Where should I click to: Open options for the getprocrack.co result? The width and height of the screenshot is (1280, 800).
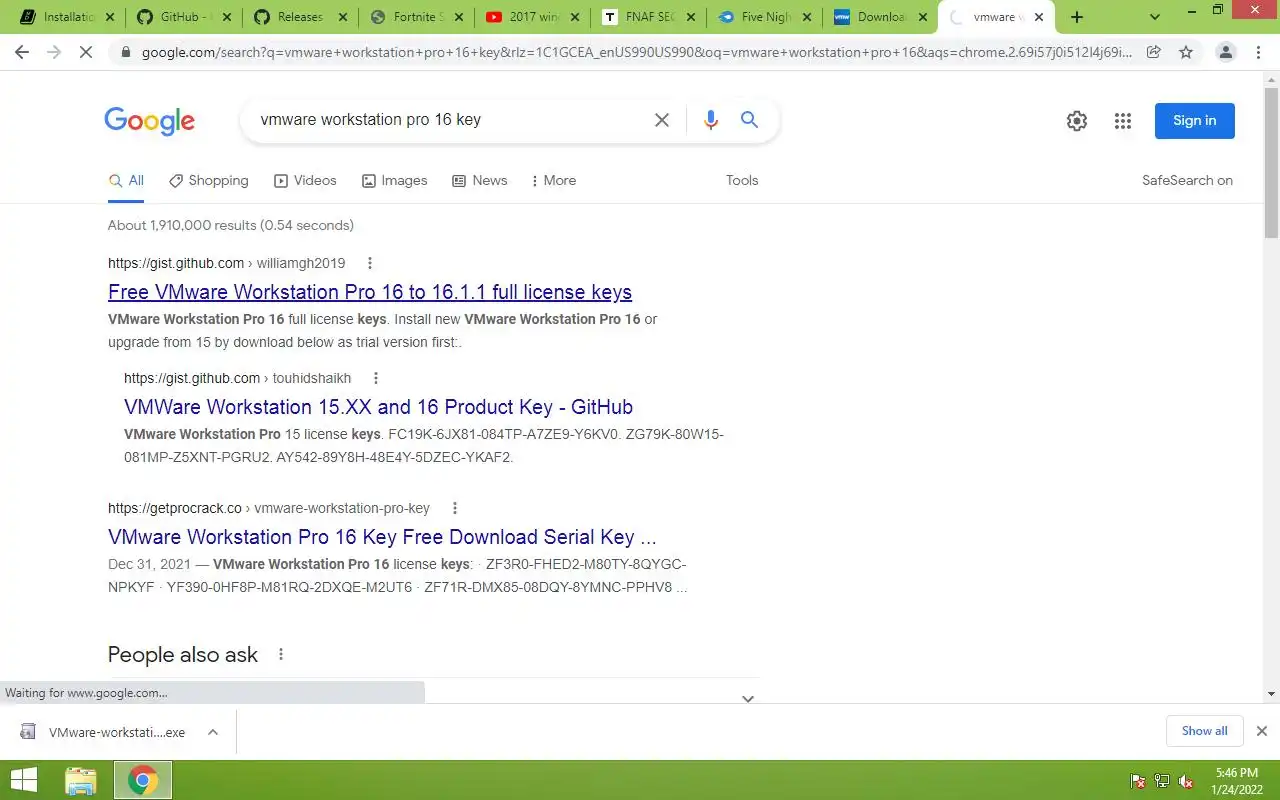point(455,508)
